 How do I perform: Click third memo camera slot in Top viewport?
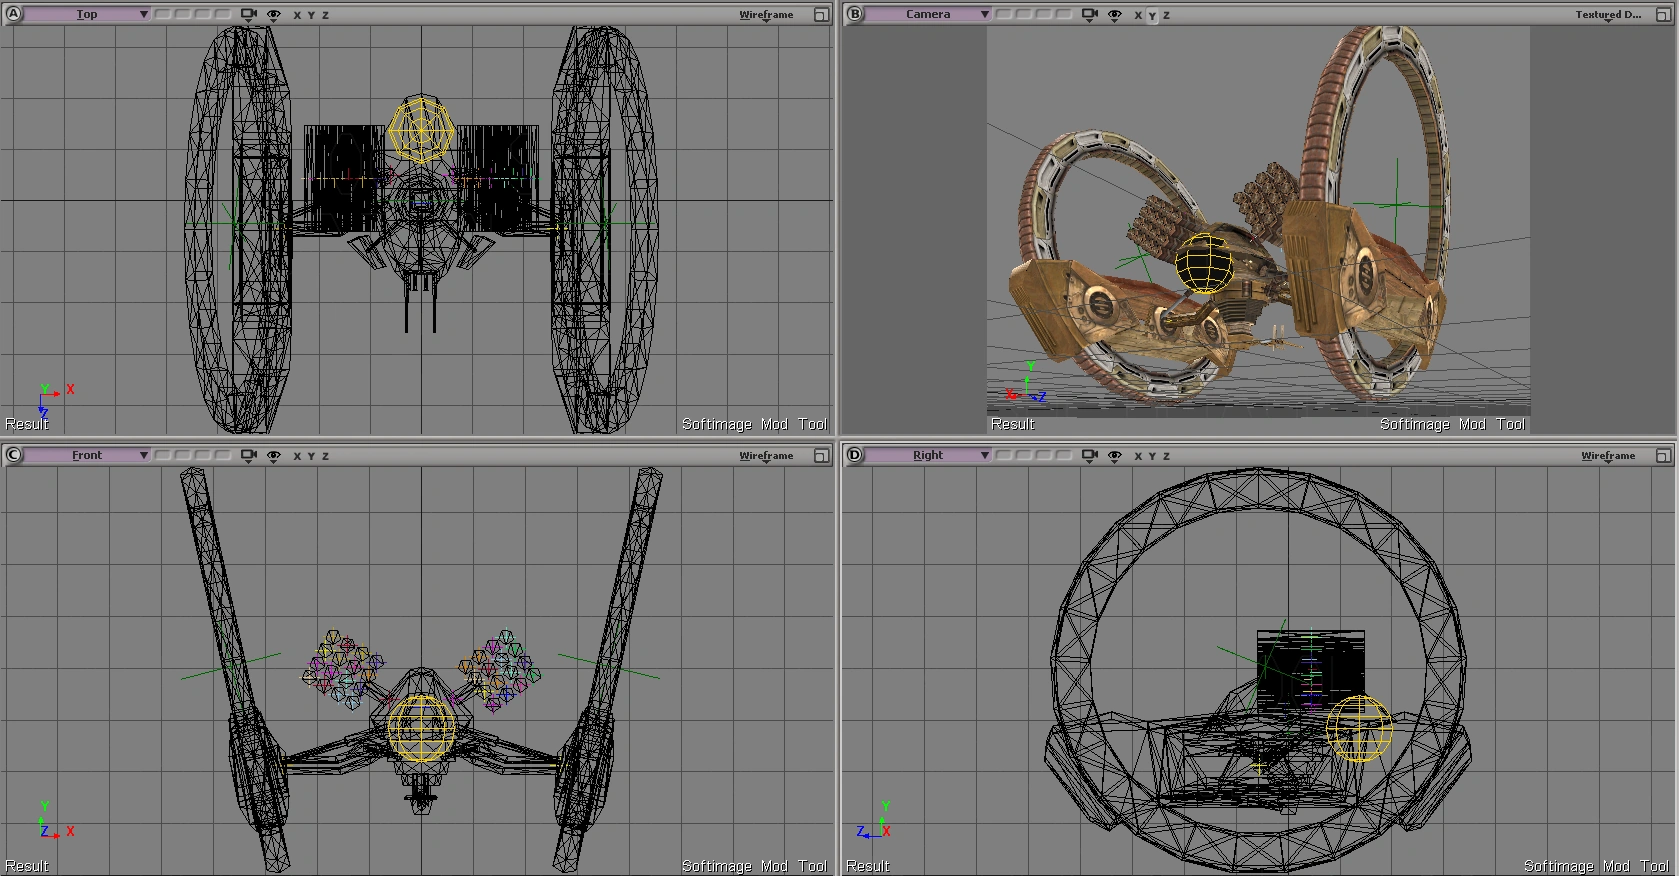(204, 15)
